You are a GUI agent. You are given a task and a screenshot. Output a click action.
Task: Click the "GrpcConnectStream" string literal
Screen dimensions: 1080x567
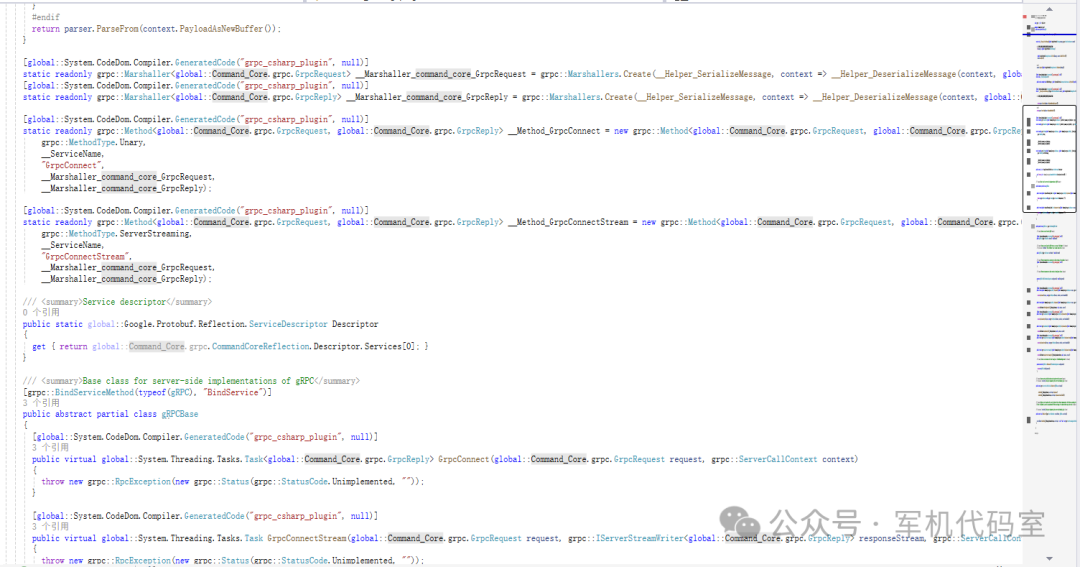[x=86, y=256]
